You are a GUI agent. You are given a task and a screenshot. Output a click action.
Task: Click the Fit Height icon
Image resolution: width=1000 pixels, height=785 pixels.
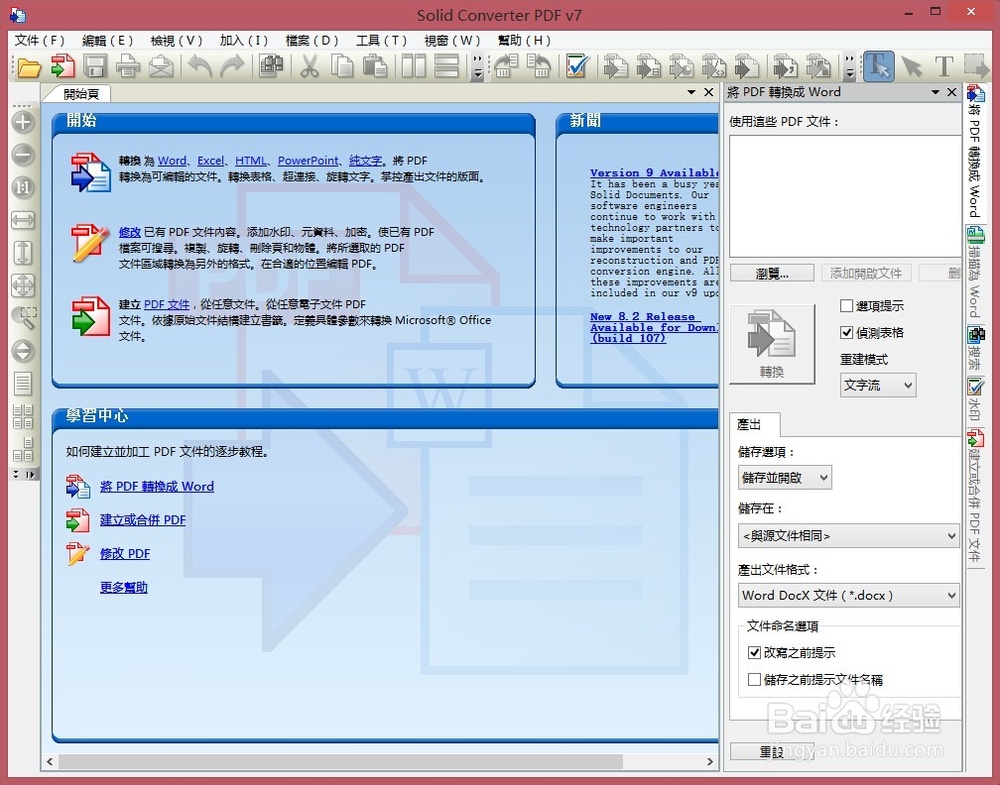(x=23, y=253)
